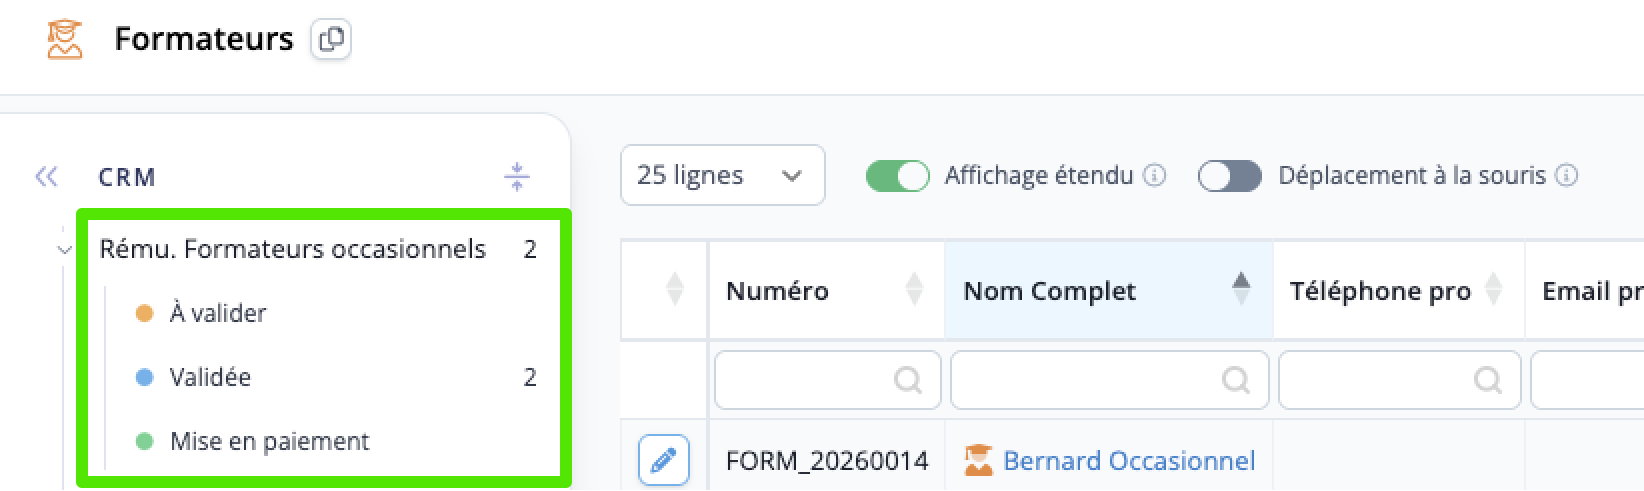Disable the Affichage étendu toggle
This screenshot has height=491, width=1644.
click(897, 176)
